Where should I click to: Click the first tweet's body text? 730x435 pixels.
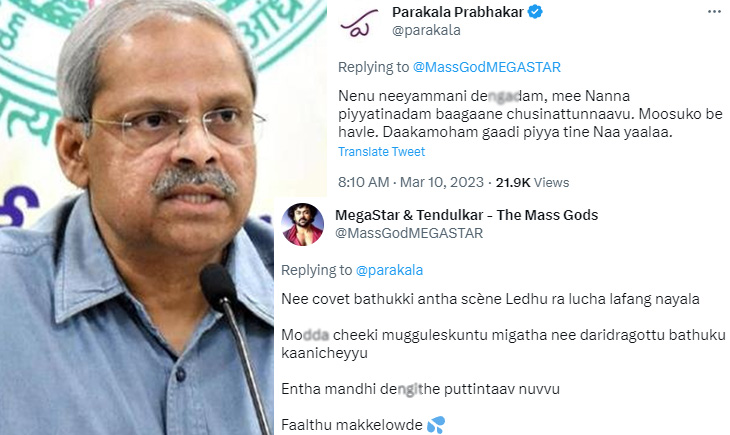[x=530, y=114]
